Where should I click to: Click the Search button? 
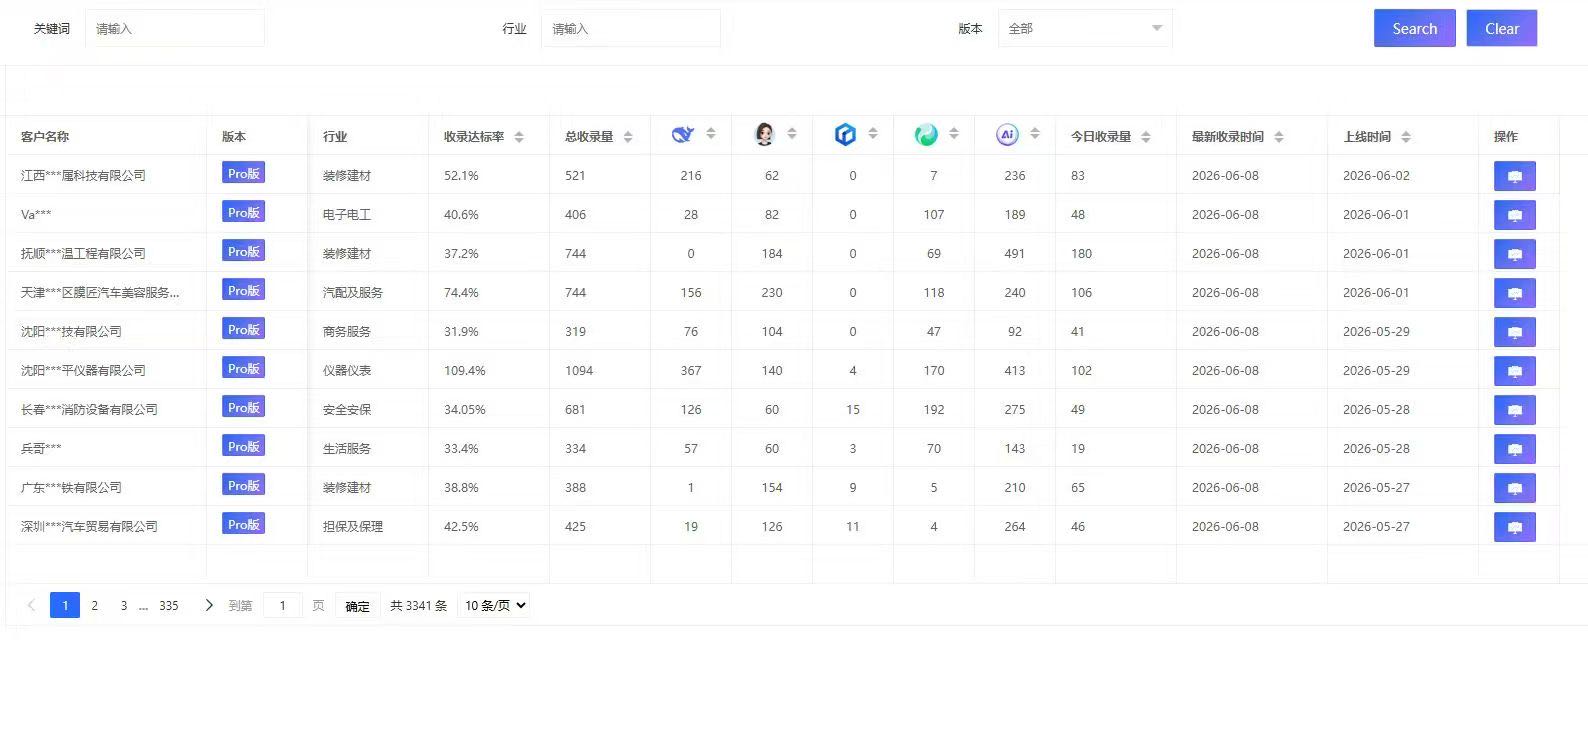click(1414, 28)
